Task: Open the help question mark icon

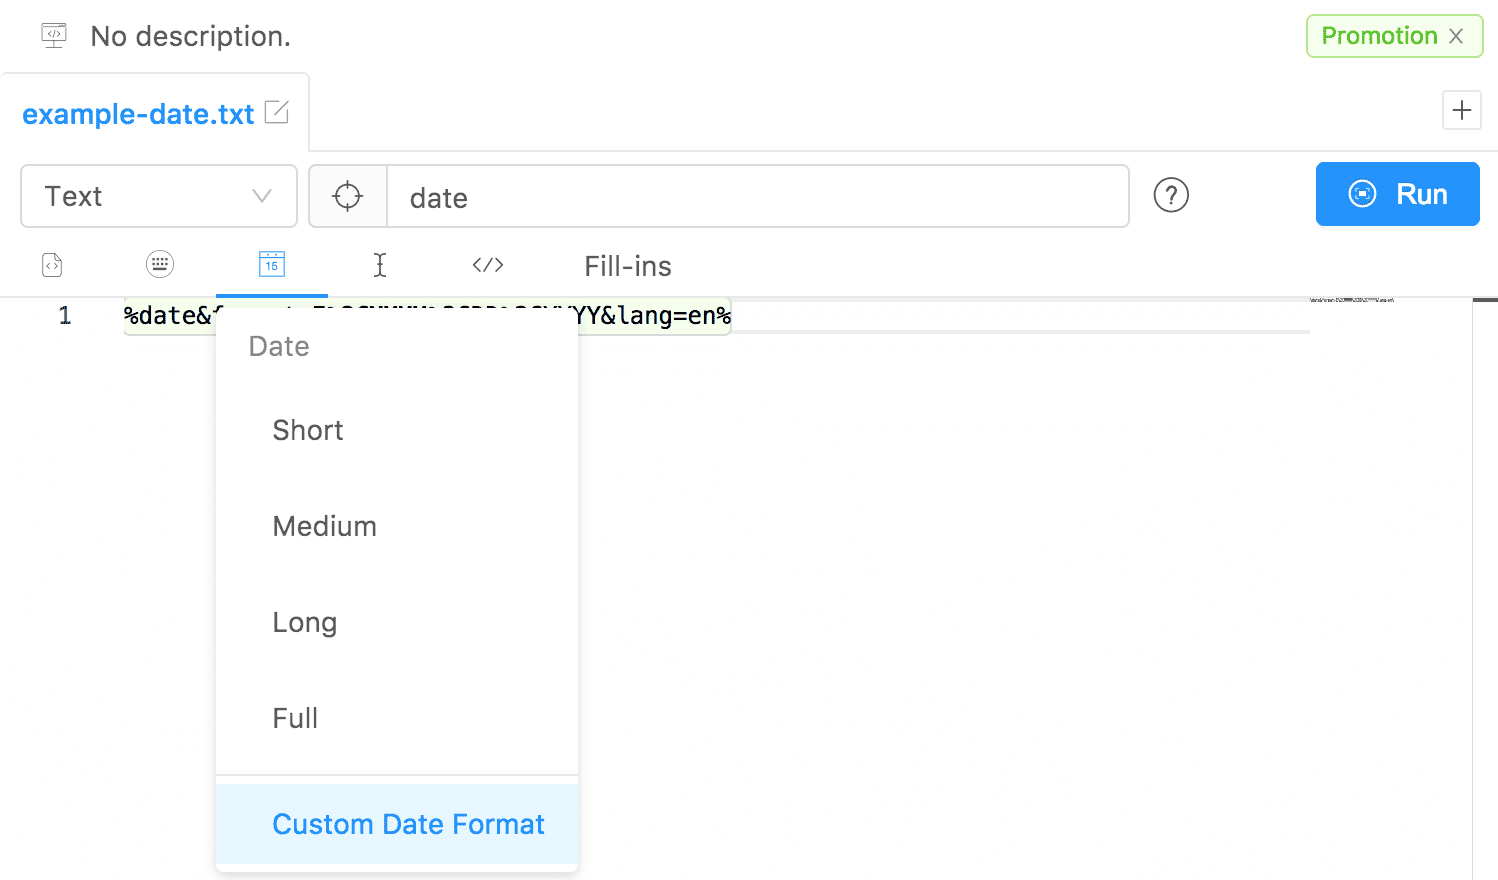Action: tap(1171, 195)
